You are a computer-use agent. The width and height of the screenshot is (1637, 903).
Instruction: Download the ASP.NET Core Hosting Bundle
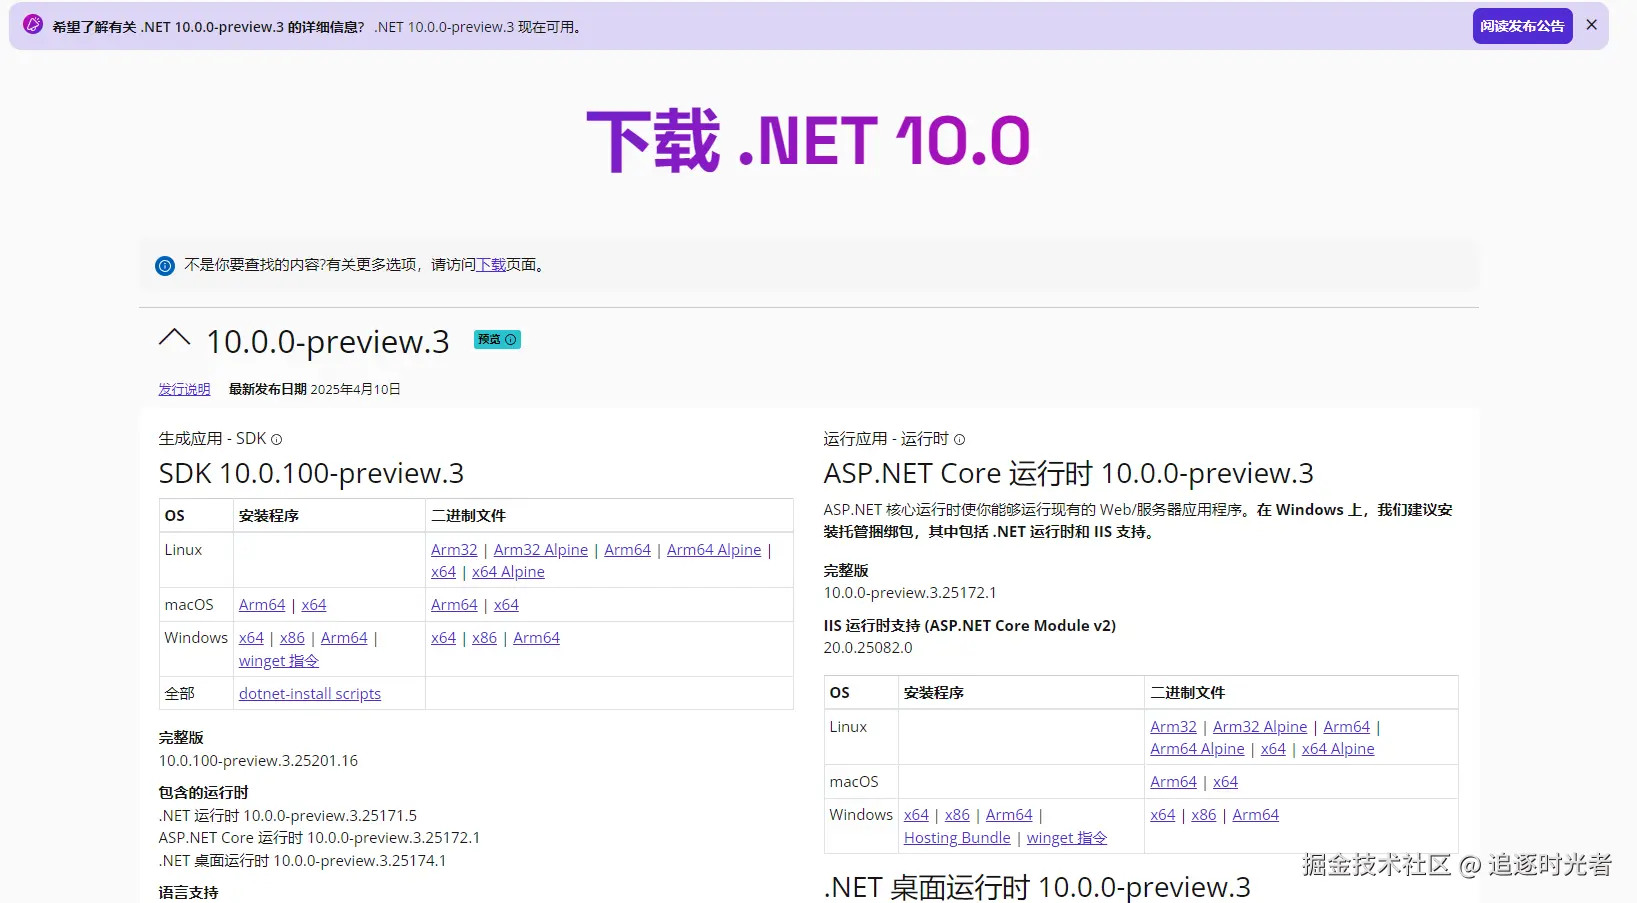click(957, 838)
